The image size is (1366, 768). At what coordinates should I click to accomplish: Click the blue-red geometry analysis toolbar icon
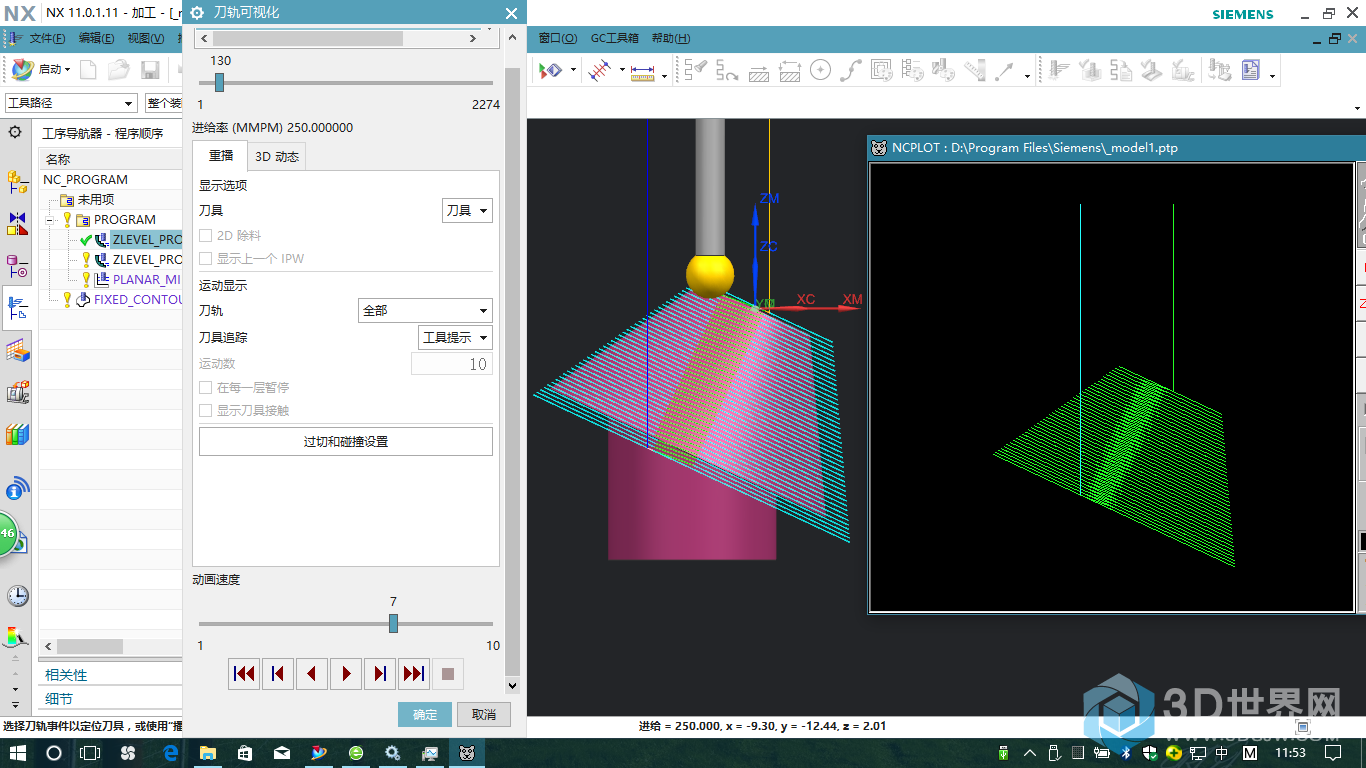[x=600, y=70]
